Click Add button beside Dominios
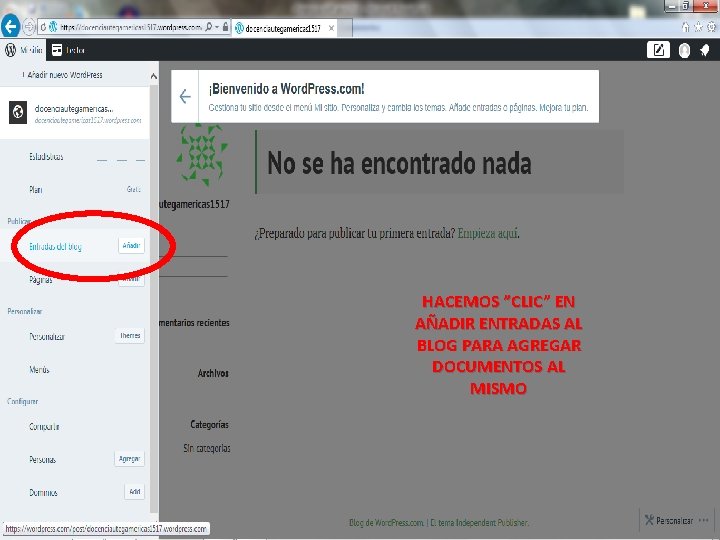This screenshot has height=540, width=720. point(135,492)
